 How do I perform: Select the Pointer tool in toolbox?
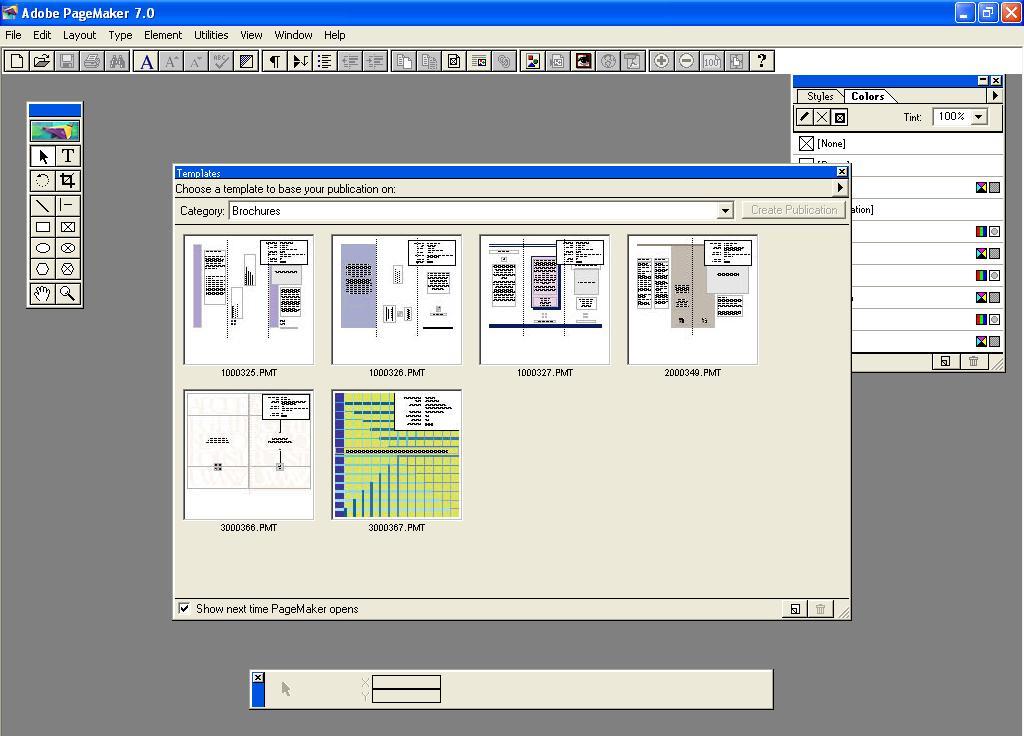(42, 156)
